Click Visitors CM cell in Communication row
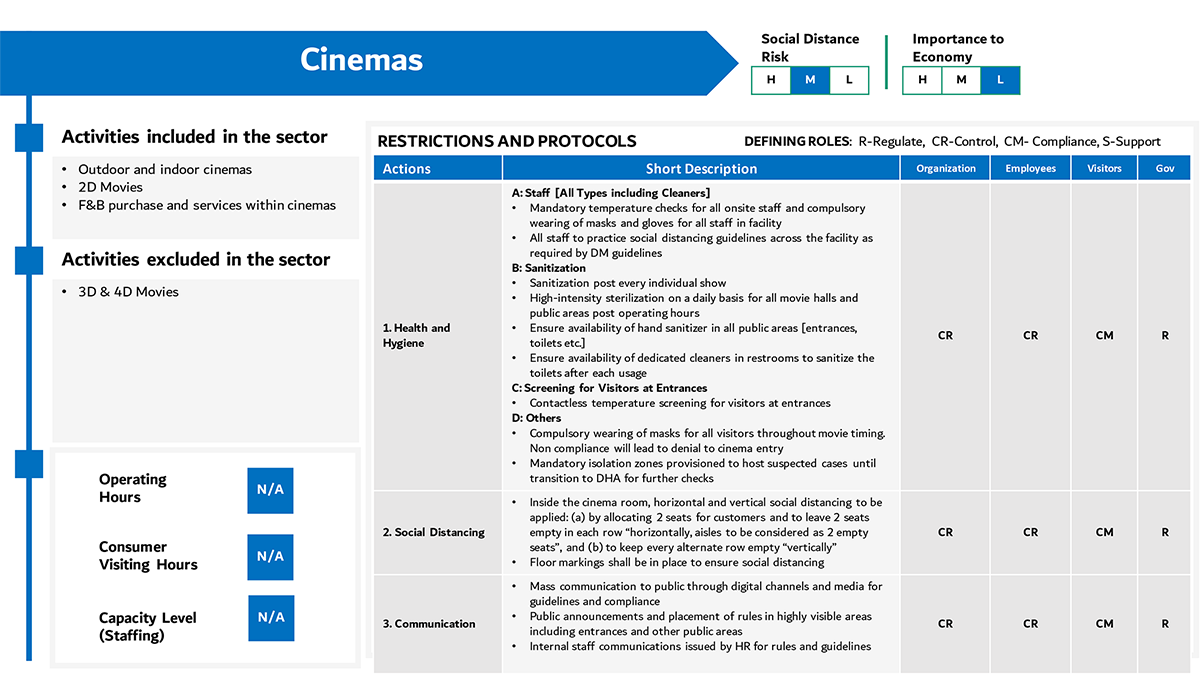 1104,623
